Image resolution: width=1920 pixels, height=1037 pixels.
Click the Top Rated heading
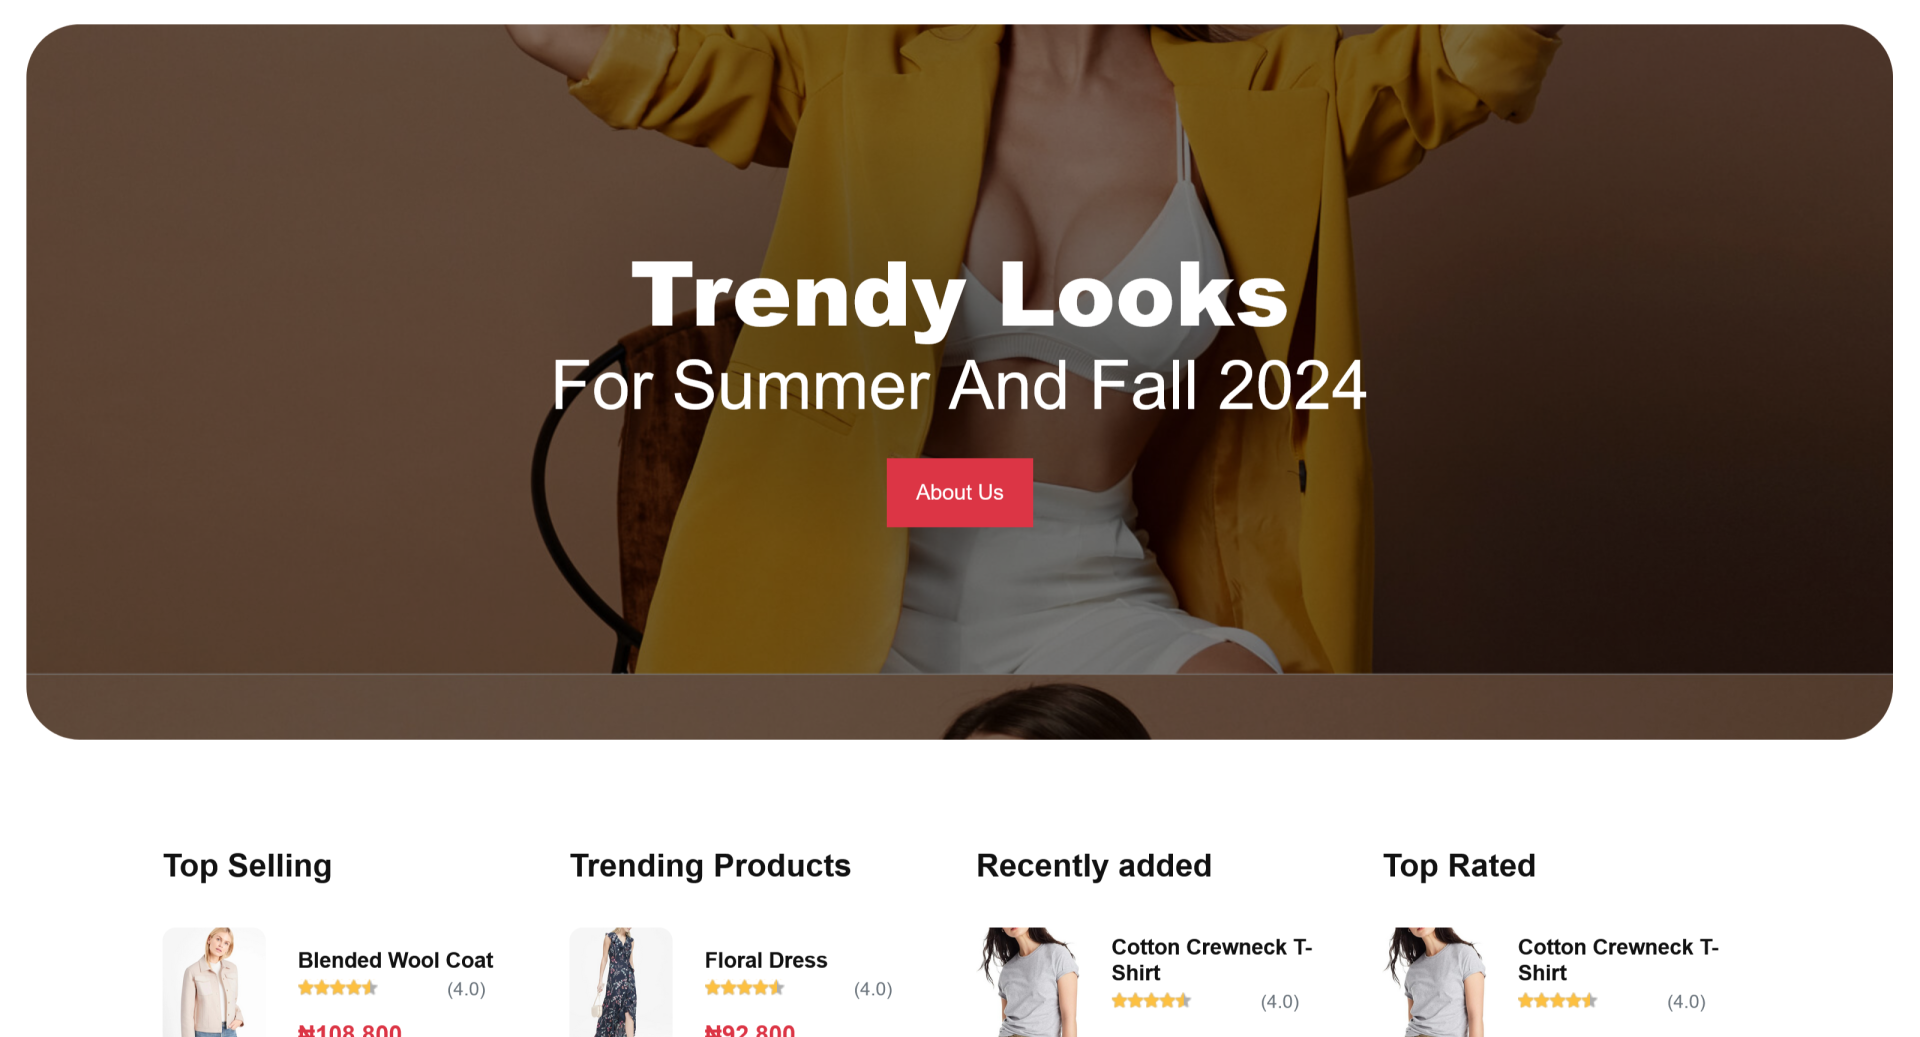tap(1459, 866)
